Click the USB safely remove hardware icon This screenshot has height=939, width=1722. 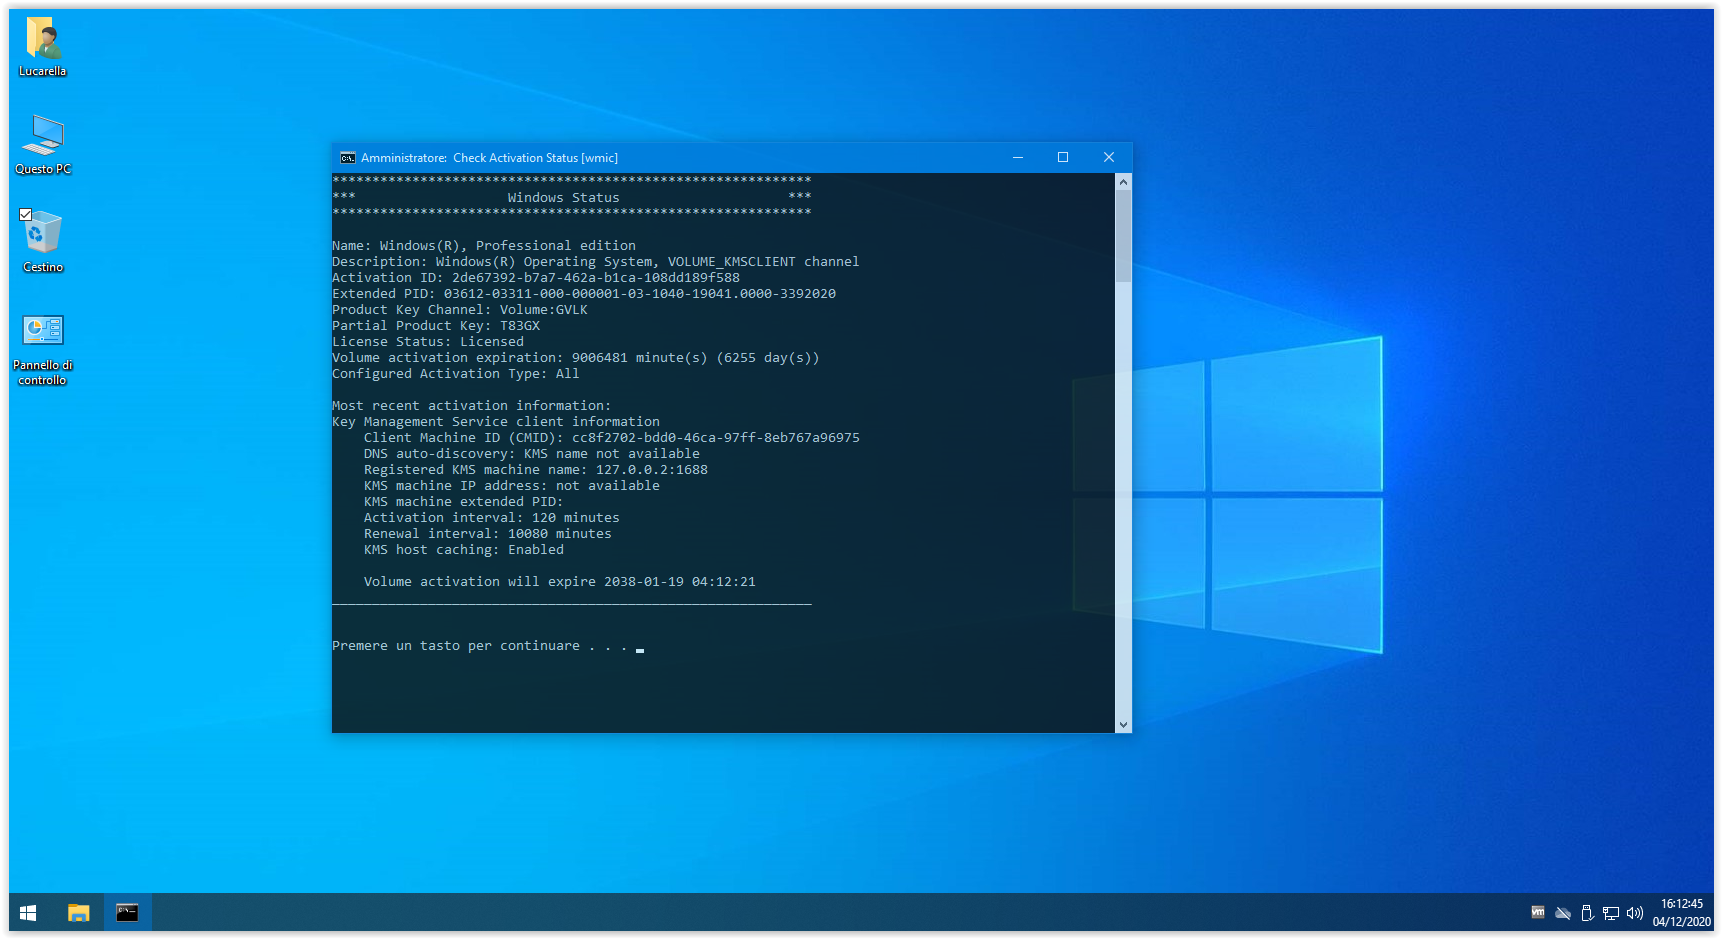point(1587,913)
